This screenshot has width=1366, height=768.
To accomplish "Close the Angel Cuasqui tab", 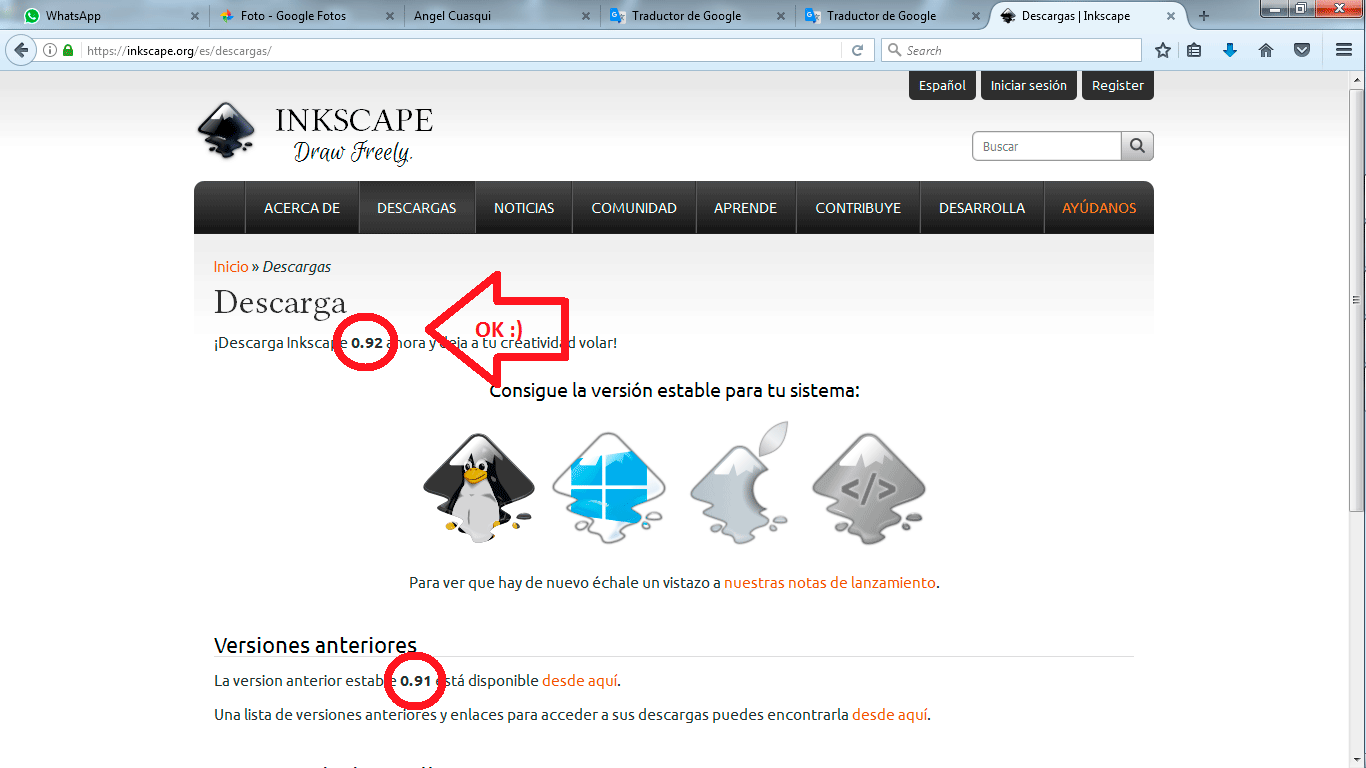I will 585,16.
